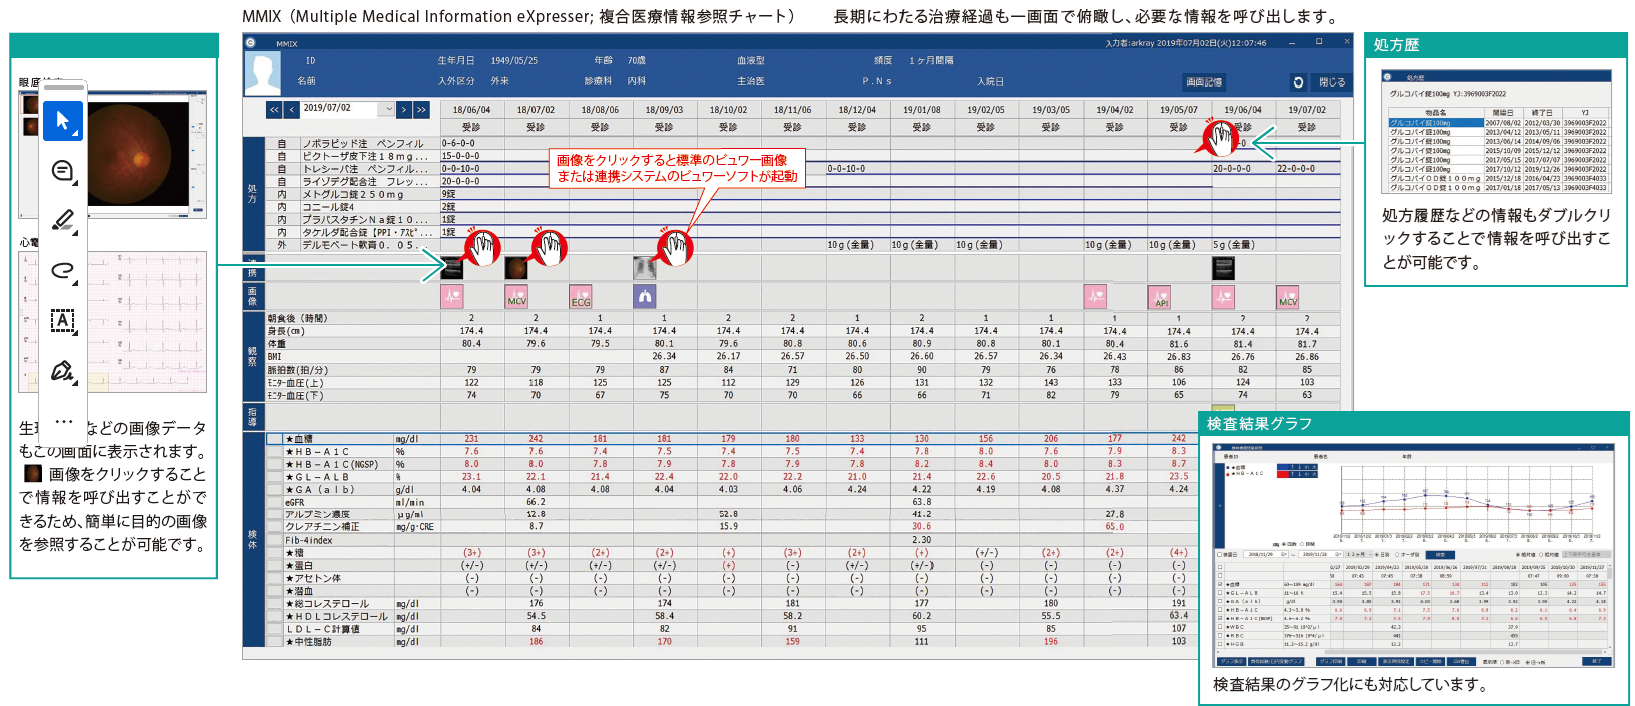Tick the ★血糖 checkbox in graph window table
1635x706 pixels.
pos(1220,584)
